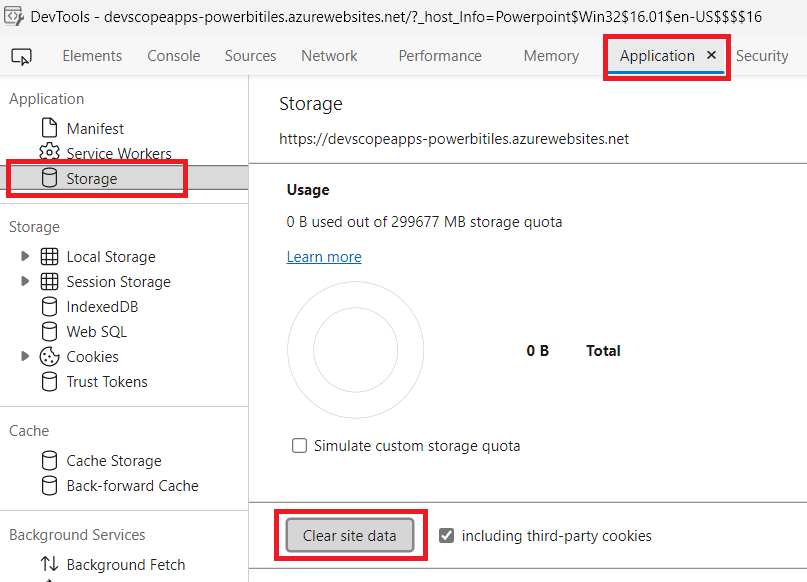
Task: Switch to the Network tab
Action: tap(329, 56)
